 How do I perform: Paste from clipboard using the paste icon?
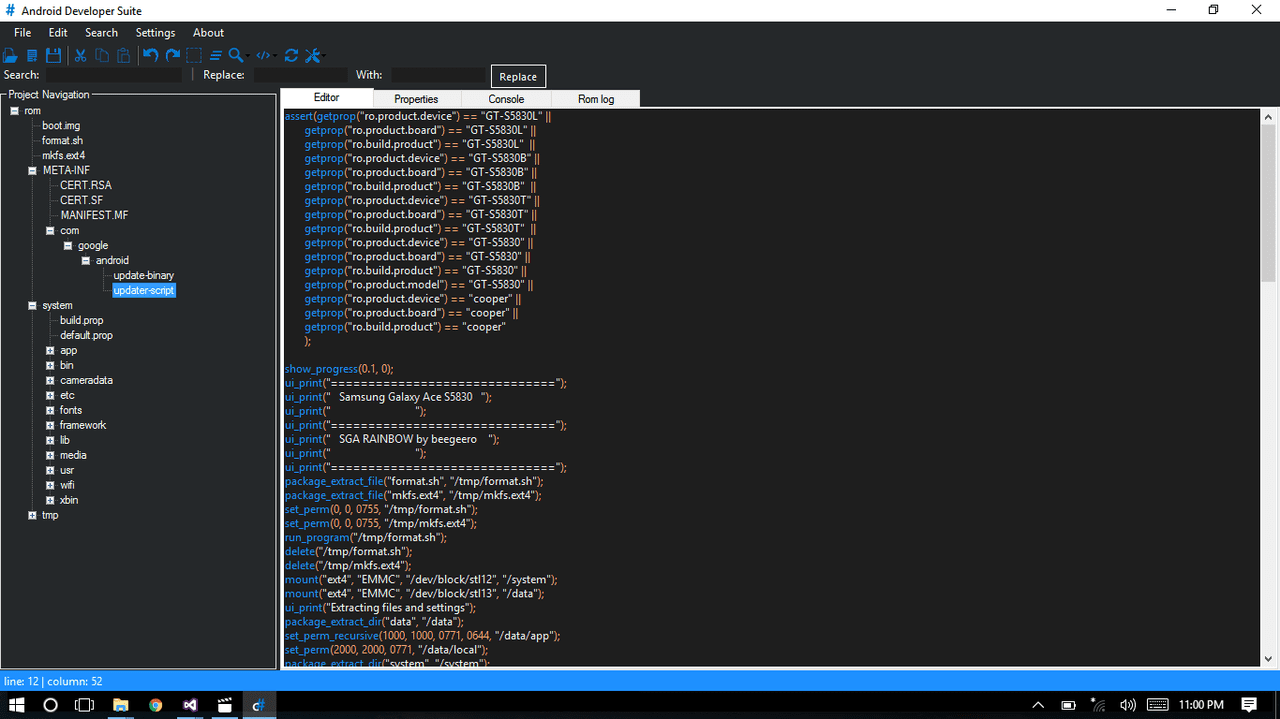coord(123,55)
